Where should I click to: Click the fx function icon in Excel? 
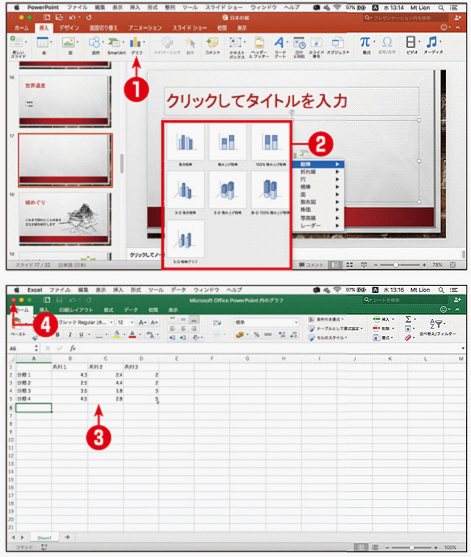[72, 348]
